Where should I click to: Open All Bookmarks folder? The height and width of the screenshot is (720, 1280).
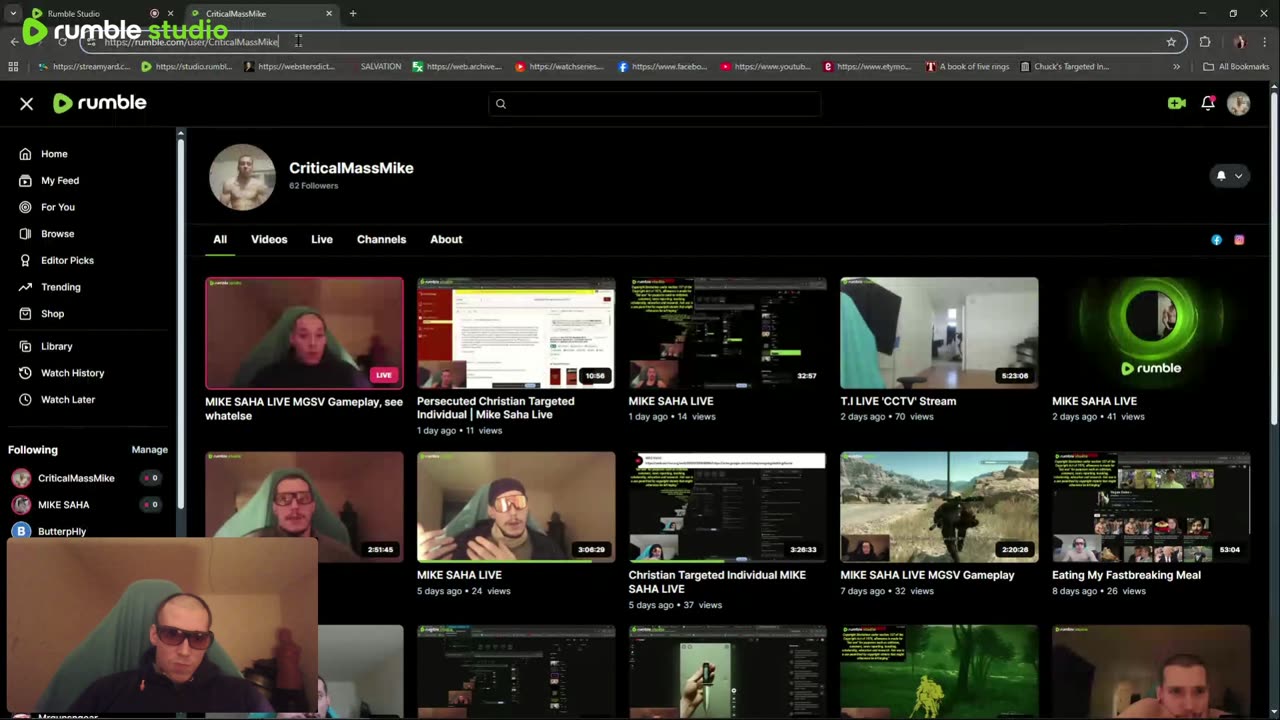point(1236,67)
